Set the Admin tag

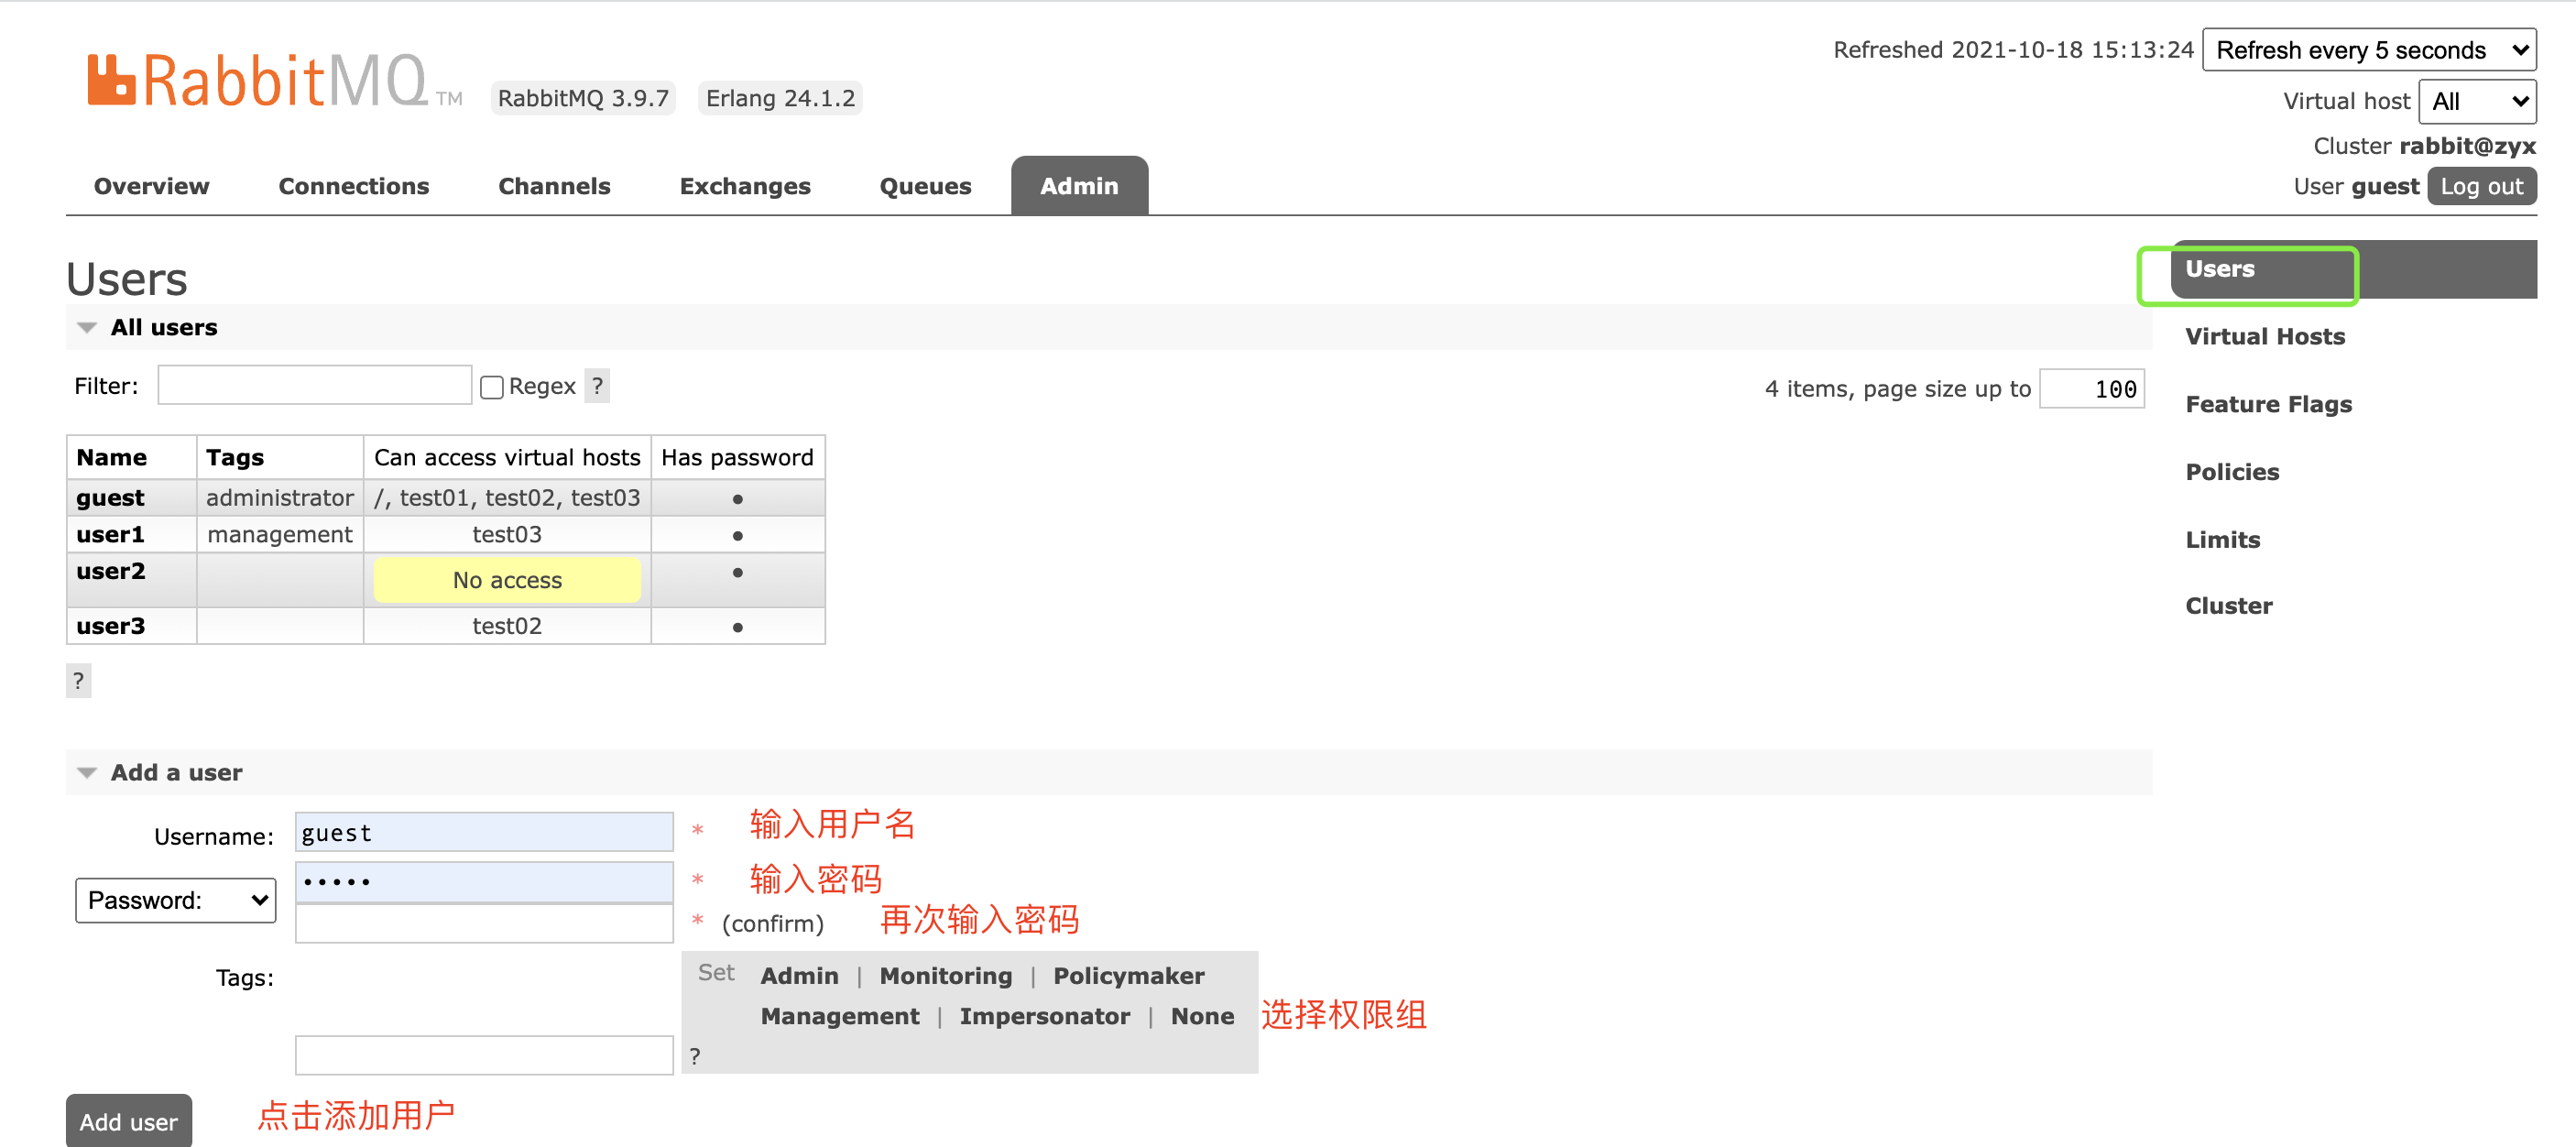pyautogui.click(x=799, y=975)
